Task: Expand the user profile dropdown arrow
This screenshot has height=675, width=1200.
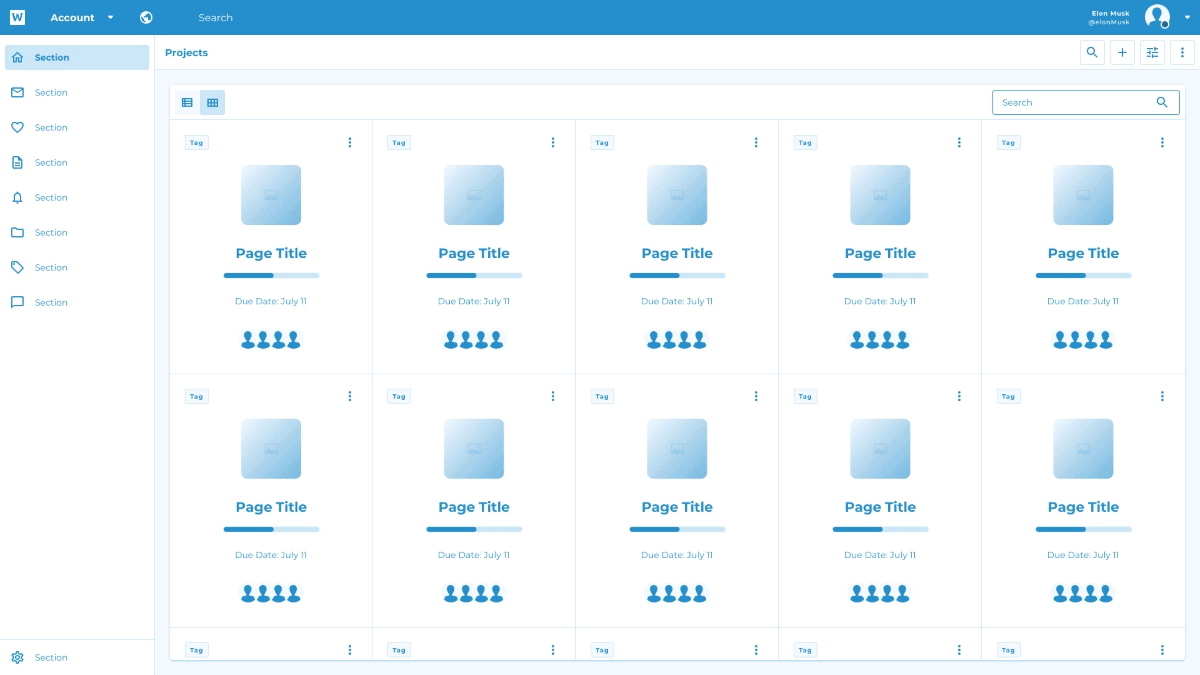Action: click(x=1186, y=17)
